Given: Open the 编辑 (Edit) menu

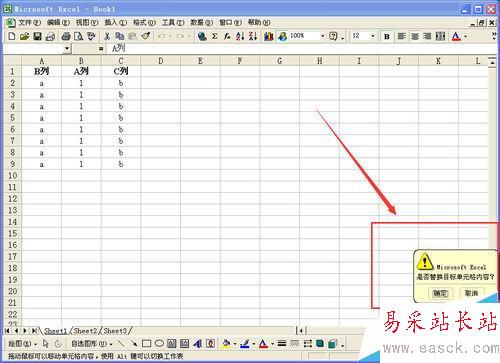Looking at the screenshot, I should coord(58,23).
